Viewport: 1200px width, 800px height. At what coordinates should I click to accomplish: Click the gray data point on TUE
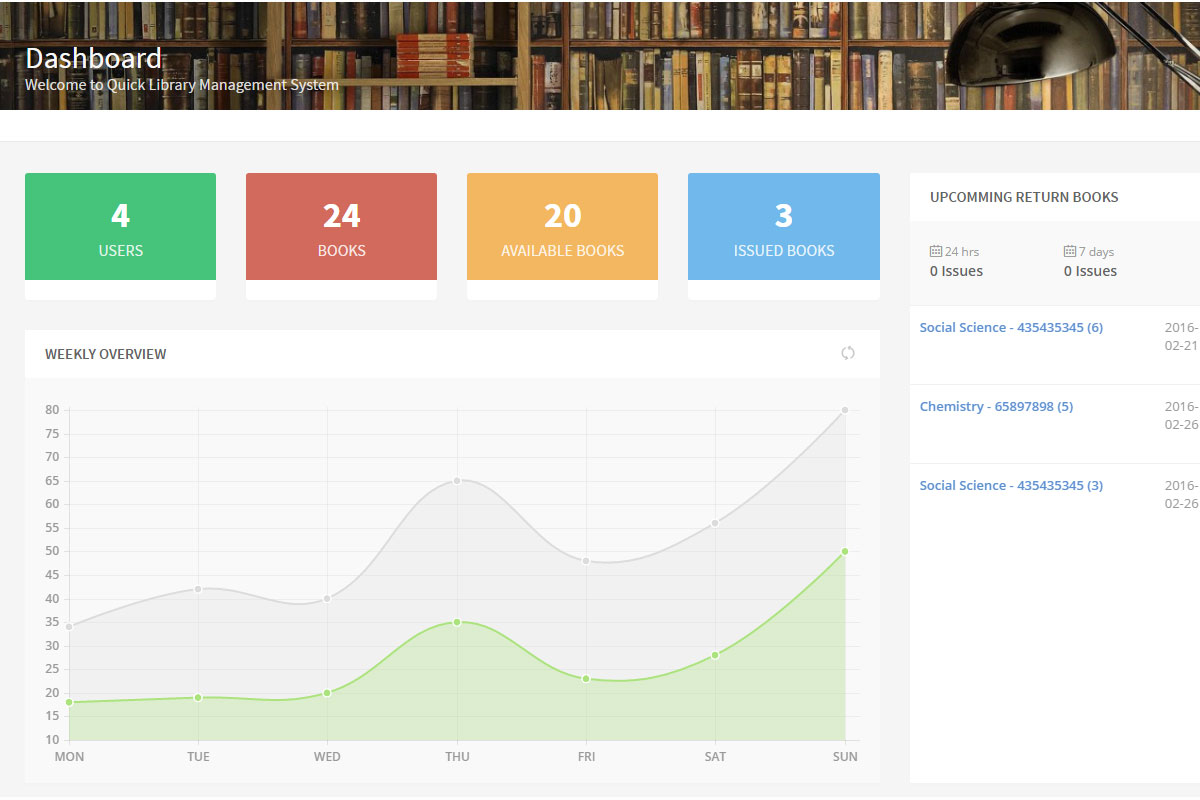(198, 589)
